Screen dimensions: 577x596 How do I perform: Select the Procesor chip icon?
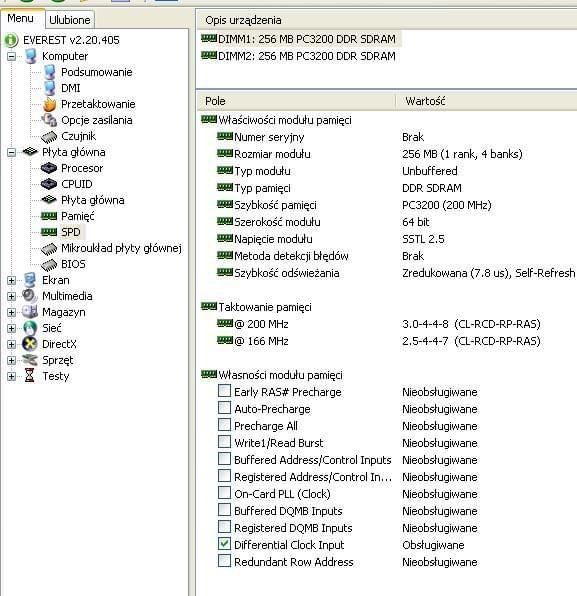point(49,168)
